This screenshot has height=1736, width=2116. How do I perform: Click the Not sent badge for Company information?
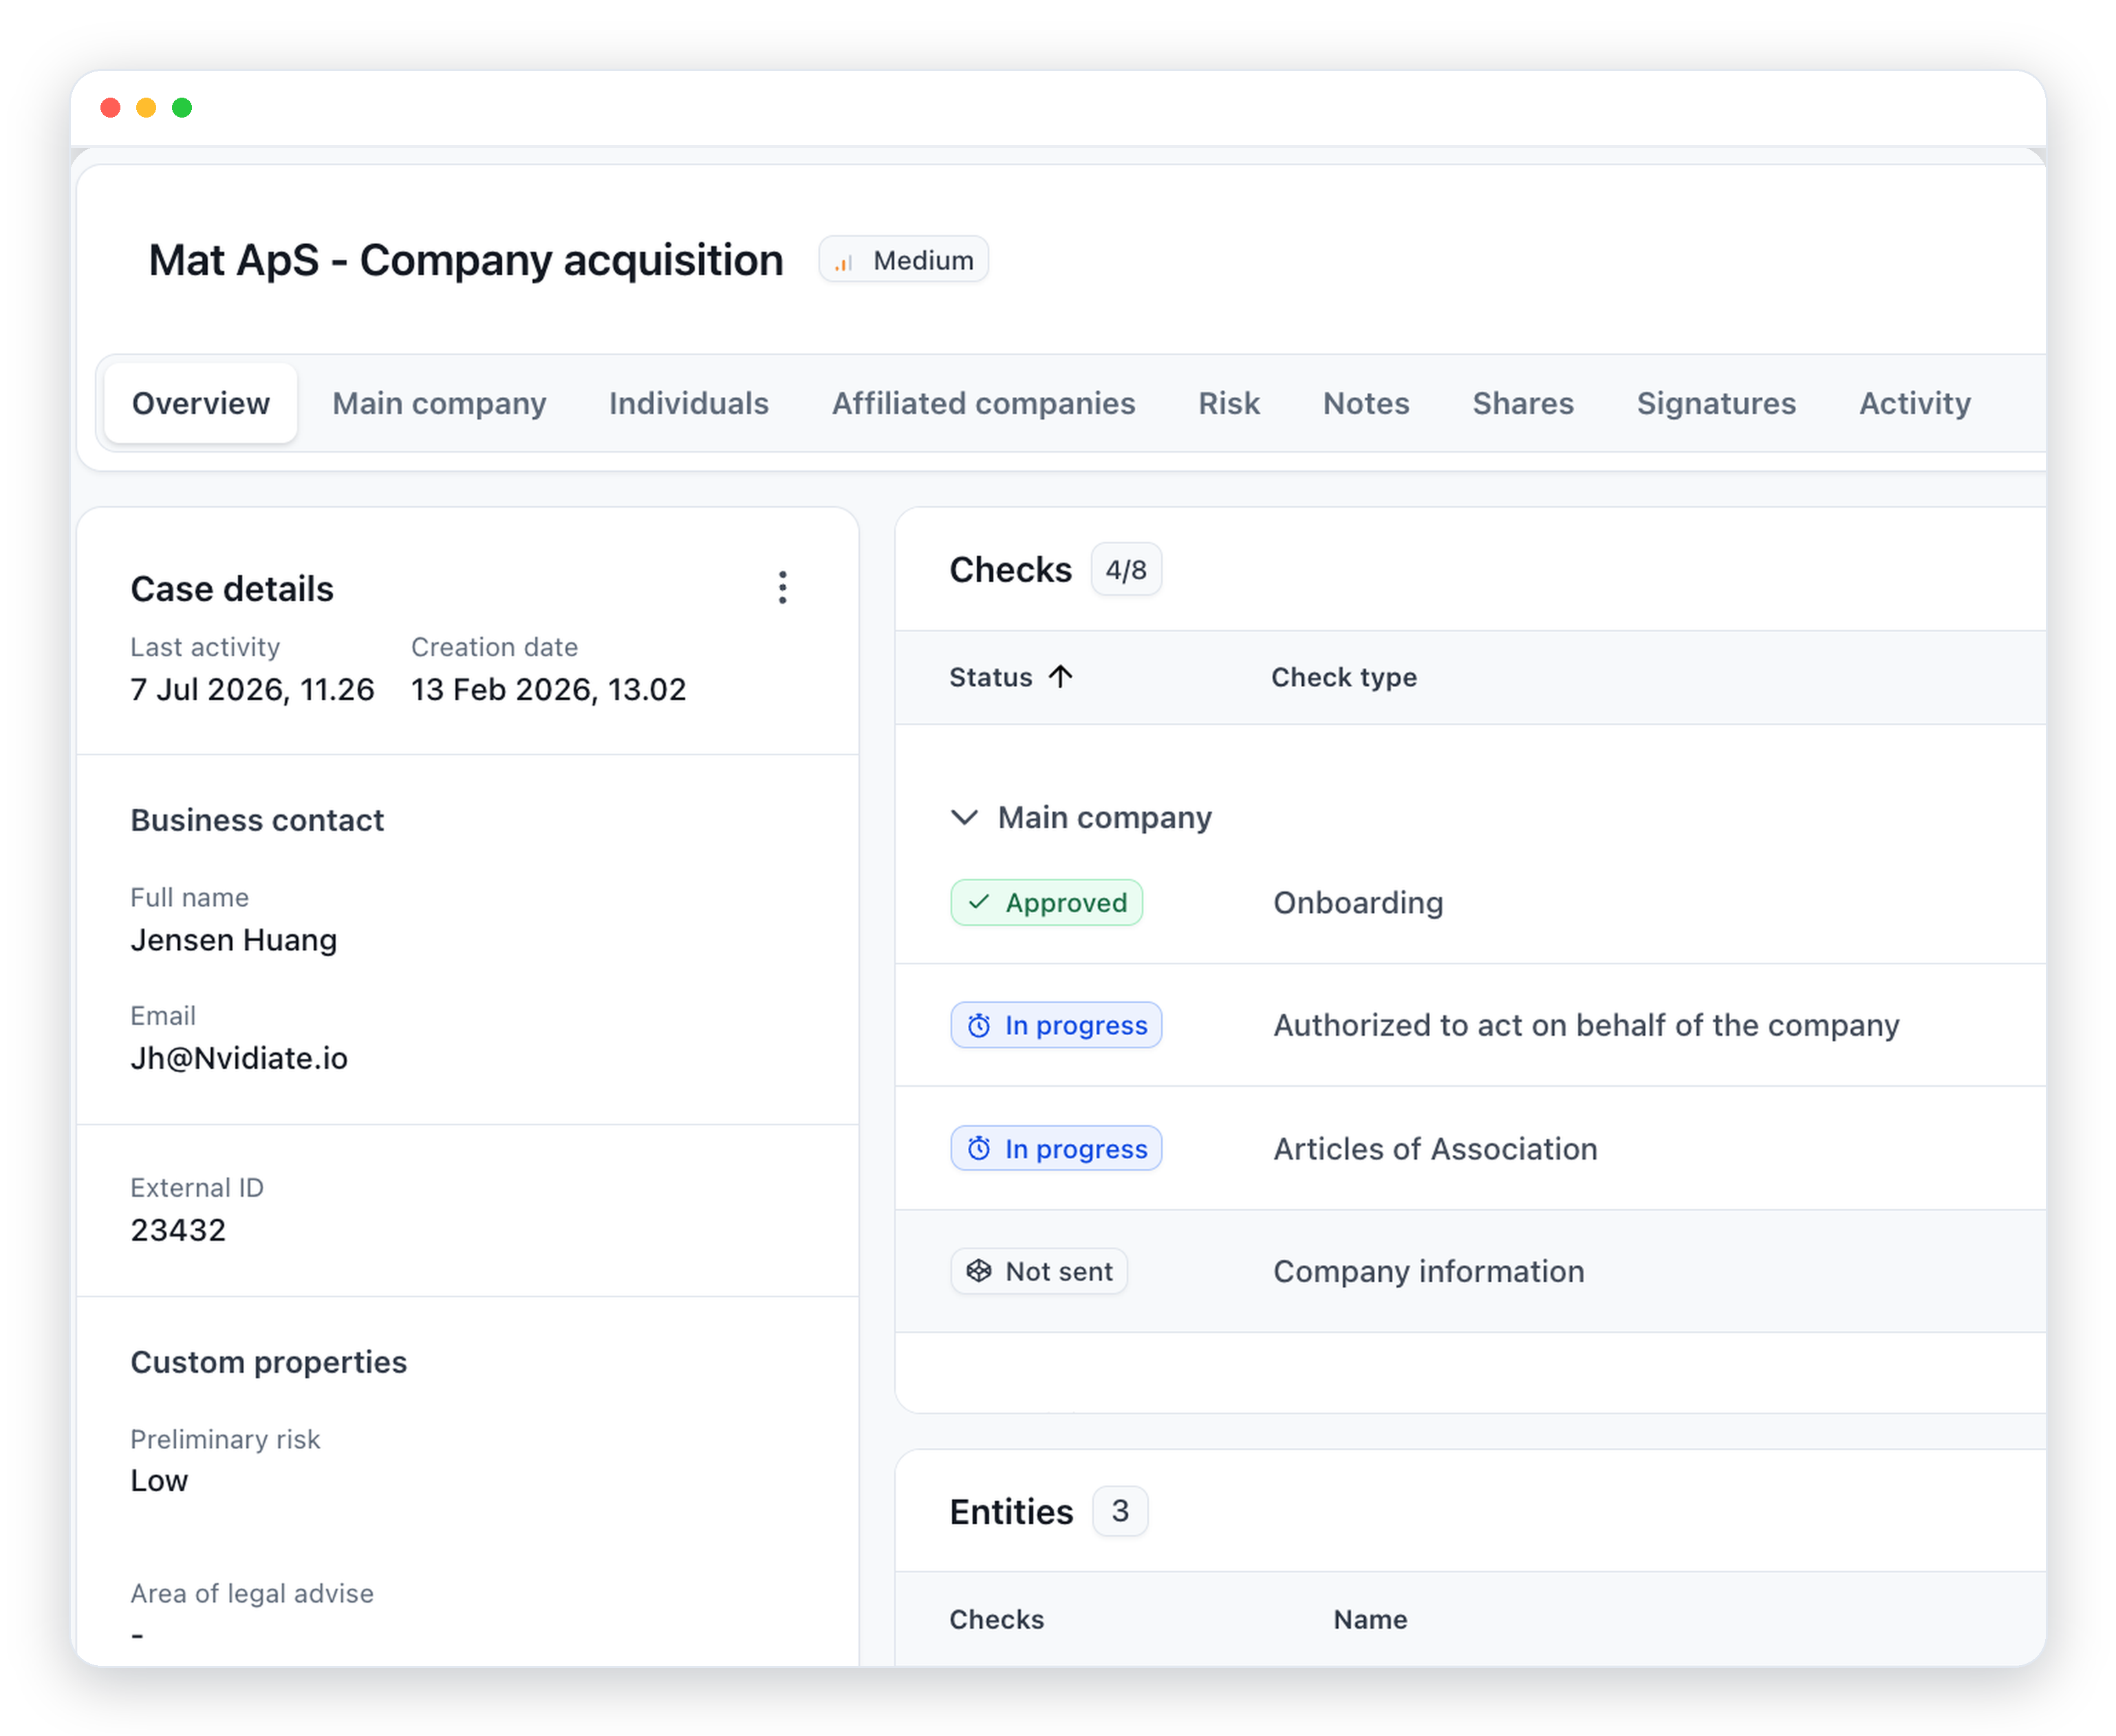point(1039,1271)
